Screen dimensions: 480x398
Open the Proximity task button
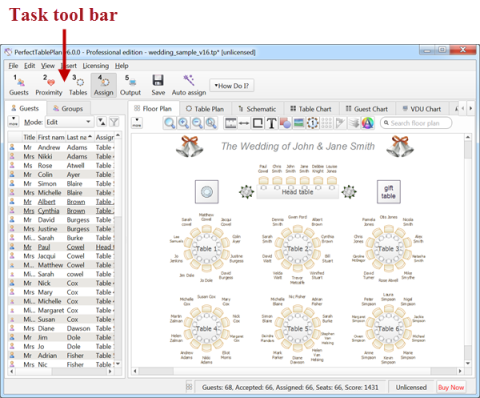49,86
